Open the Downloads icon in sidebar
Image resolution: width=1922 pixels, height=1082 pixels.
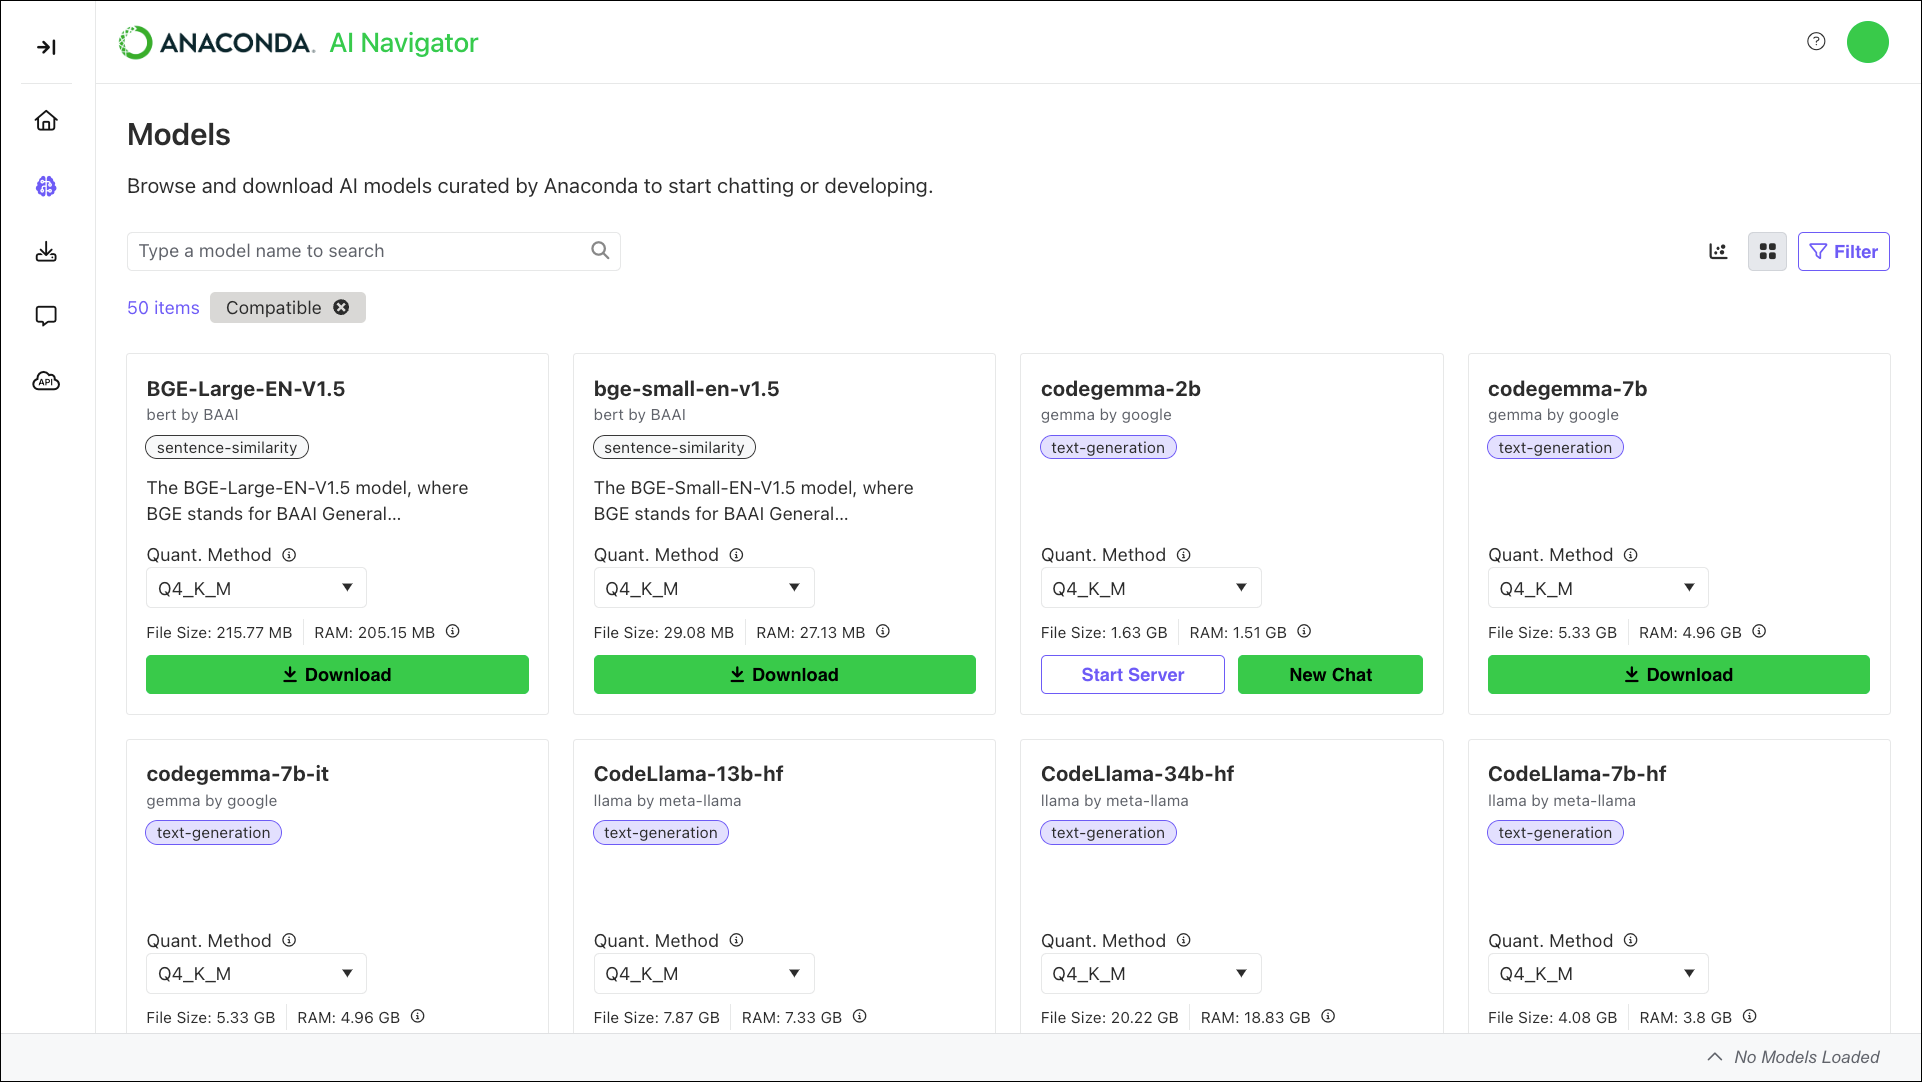click(x=46, y=251)
